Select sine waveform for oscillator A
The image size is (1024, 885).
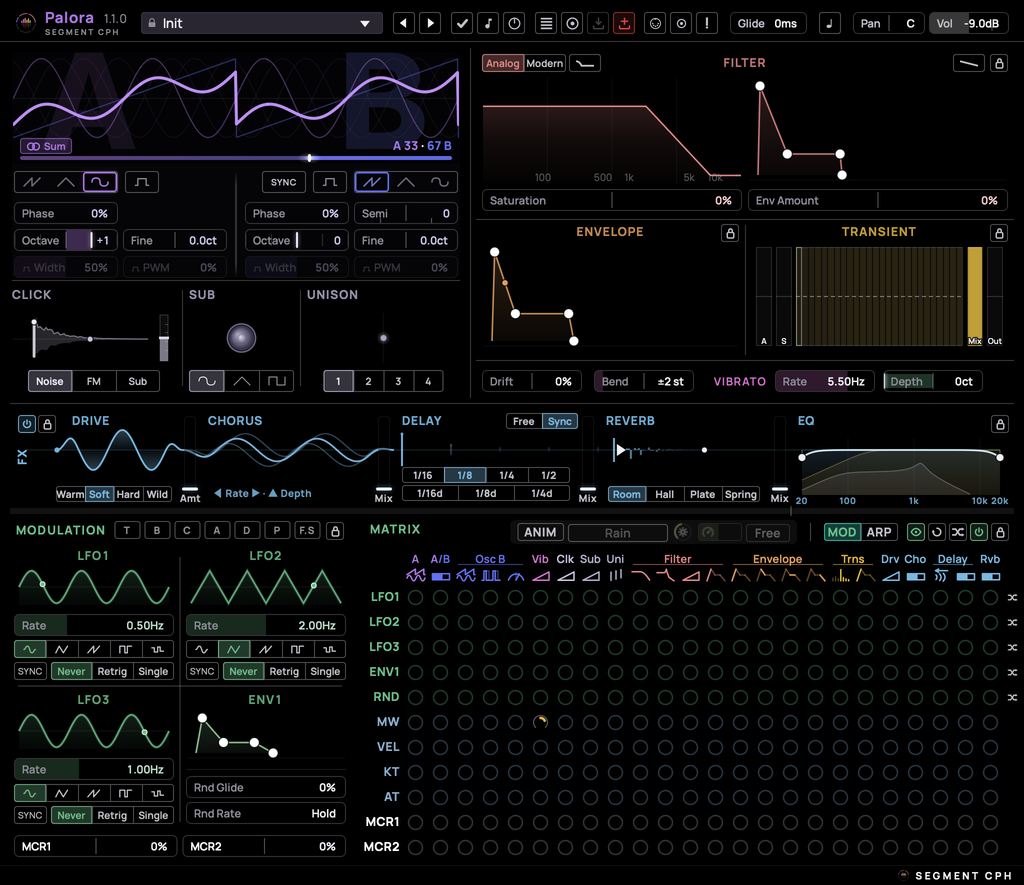point(100,182)
